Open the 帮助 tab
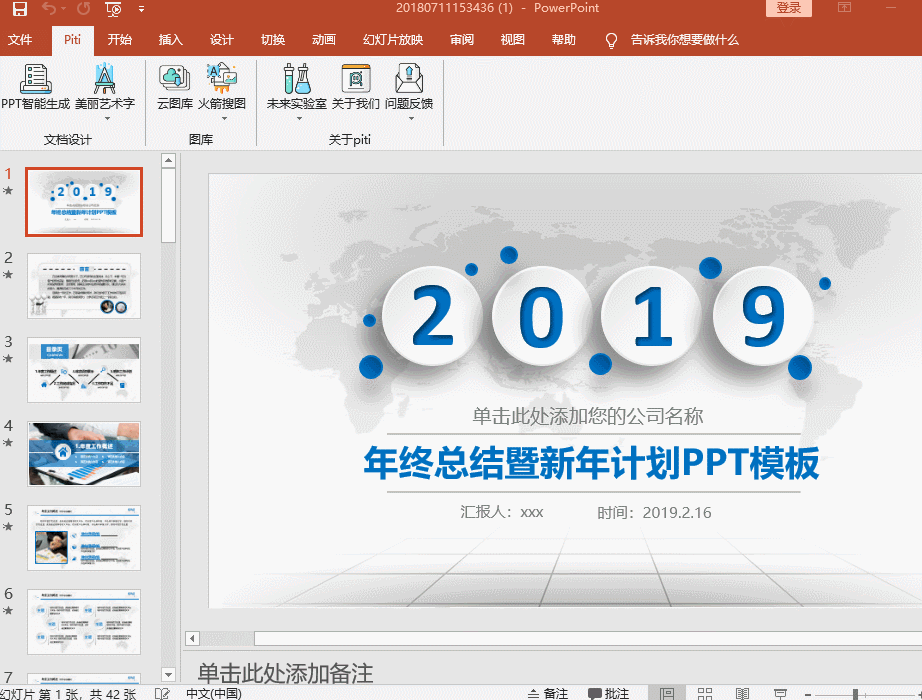 [x=563, y=40]
